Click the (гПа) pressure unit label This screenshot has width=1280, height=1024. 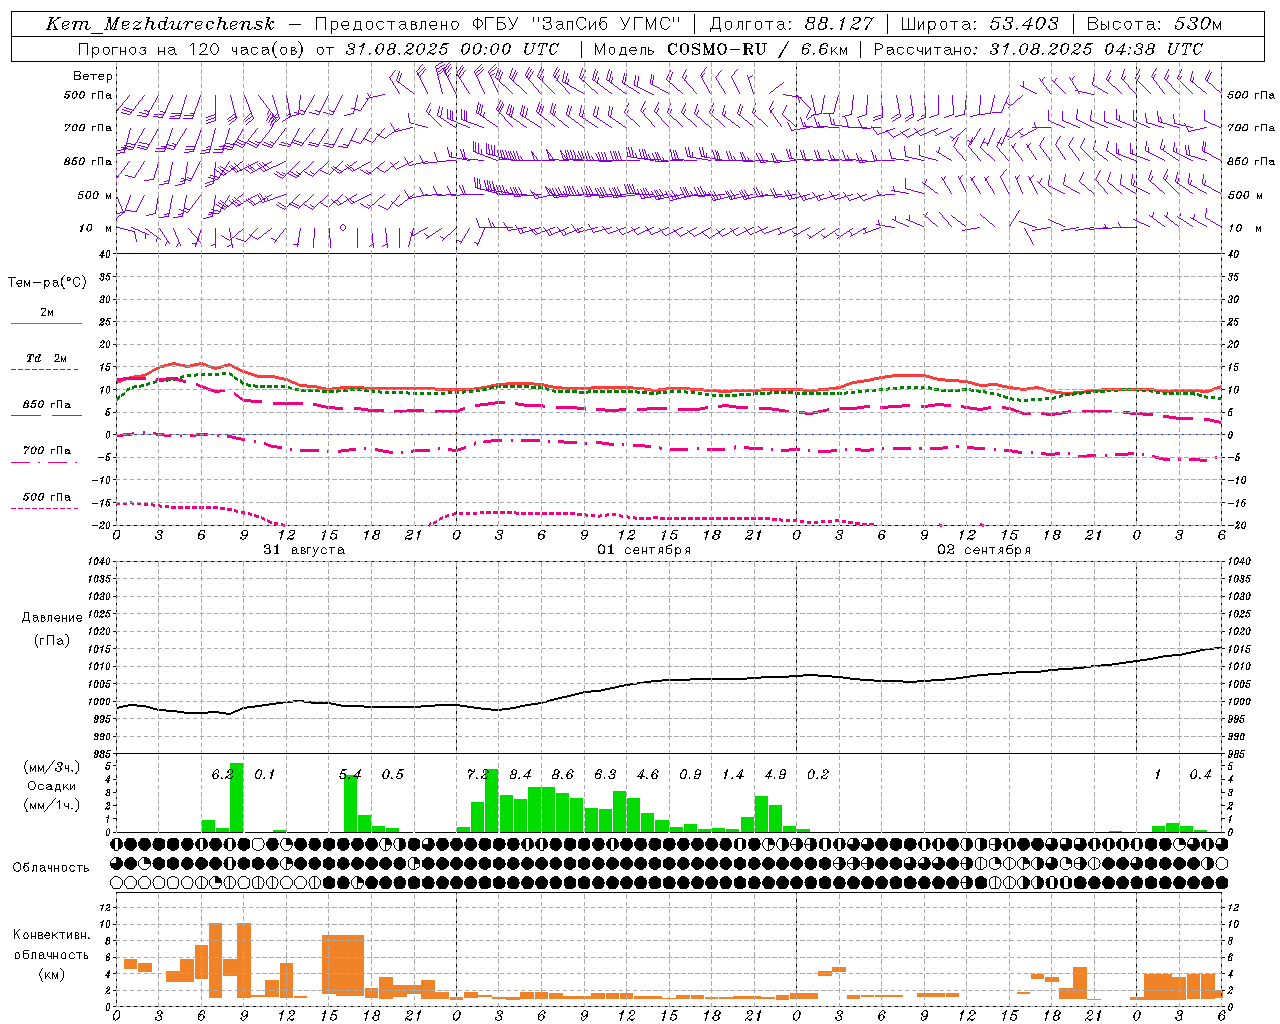(x=52, y=641)
